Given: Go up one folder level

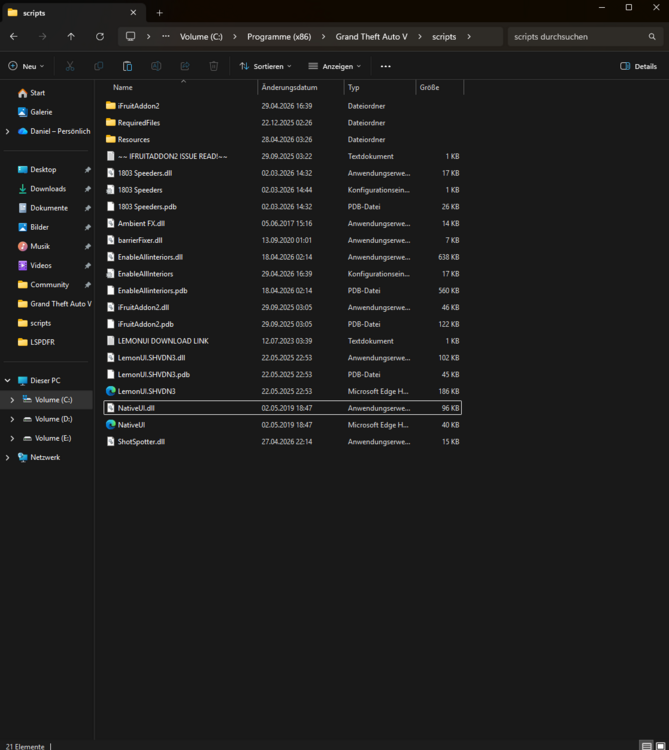Looking at the screenshot, I should pyautogui.click(x=71, y=36).
